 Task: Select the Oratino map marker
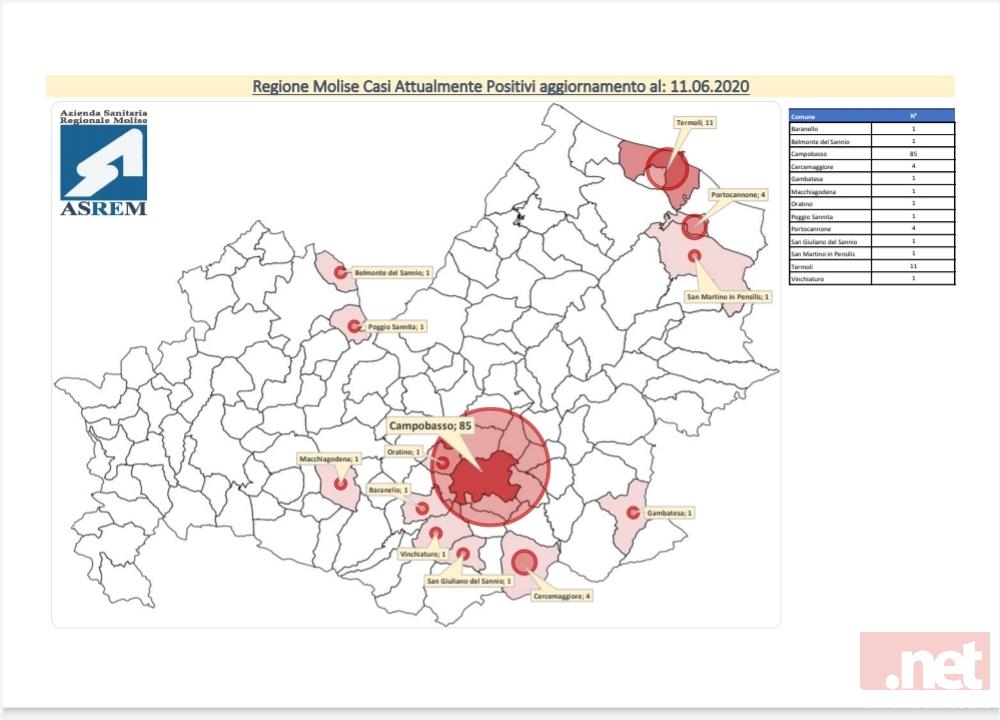[441, 462]
